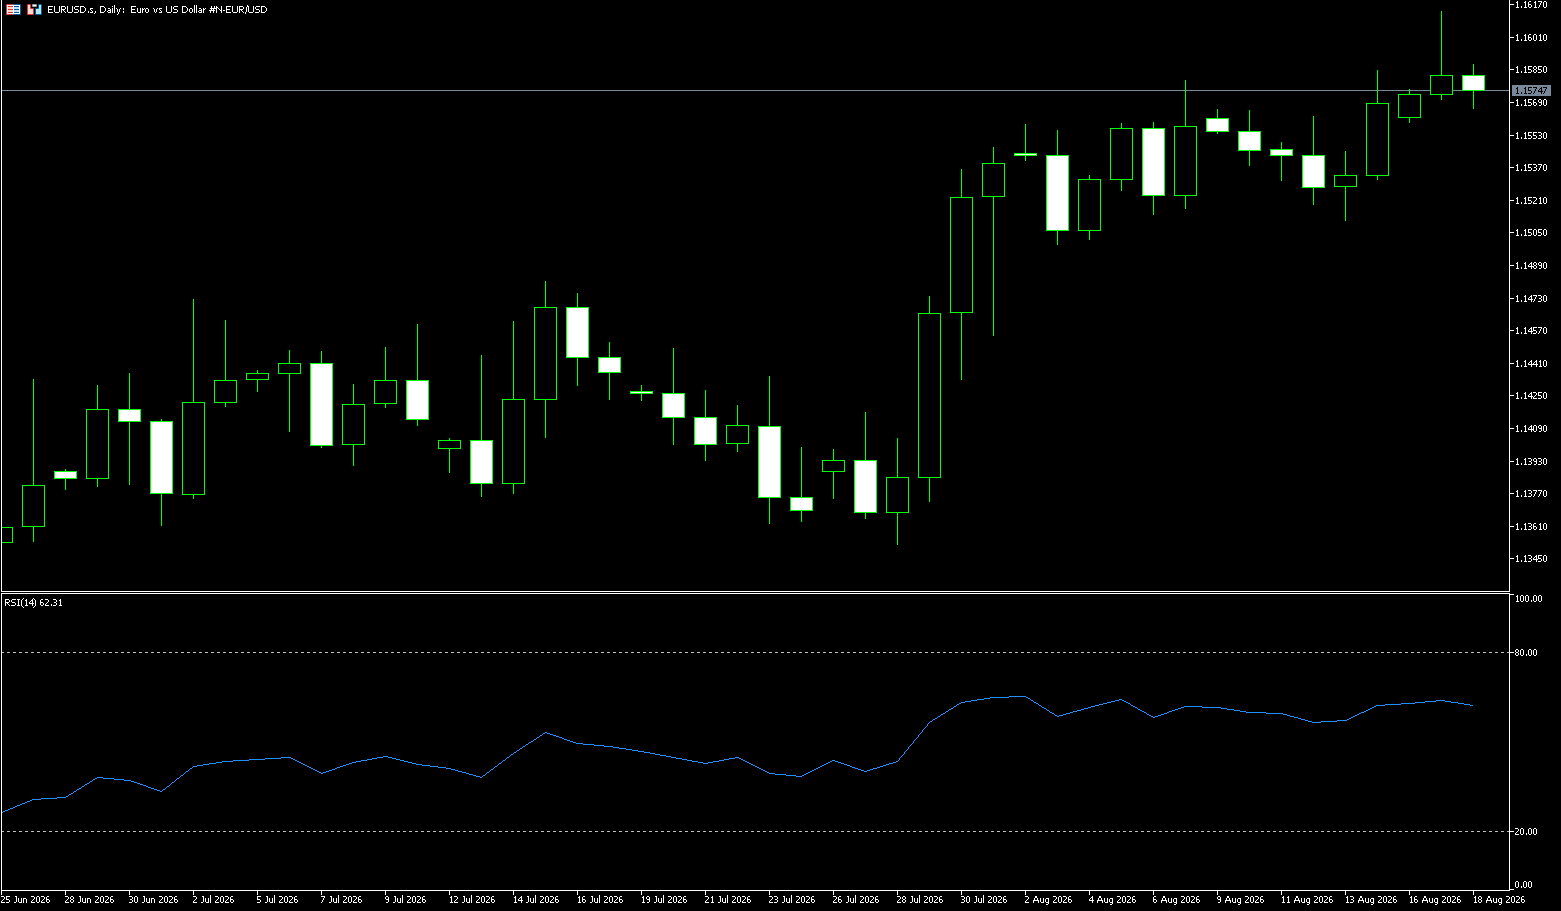The image size is (1561, 911).
Task: Click the blue RSI indicator line
Action: click(x=737, y=758)
